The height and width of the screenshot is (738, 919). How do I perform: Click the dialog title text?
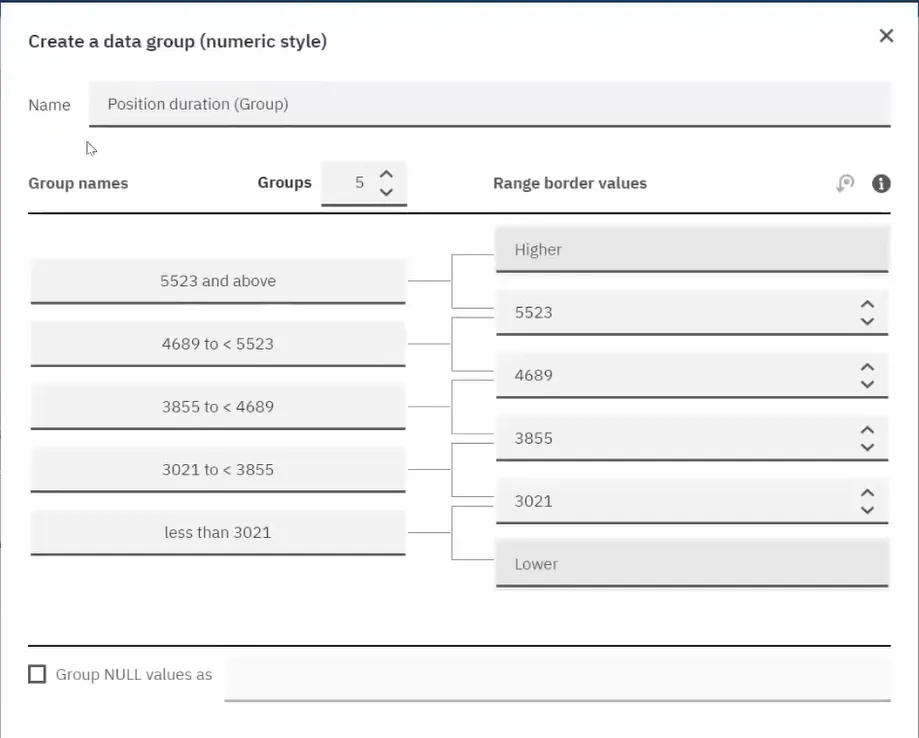178,42
